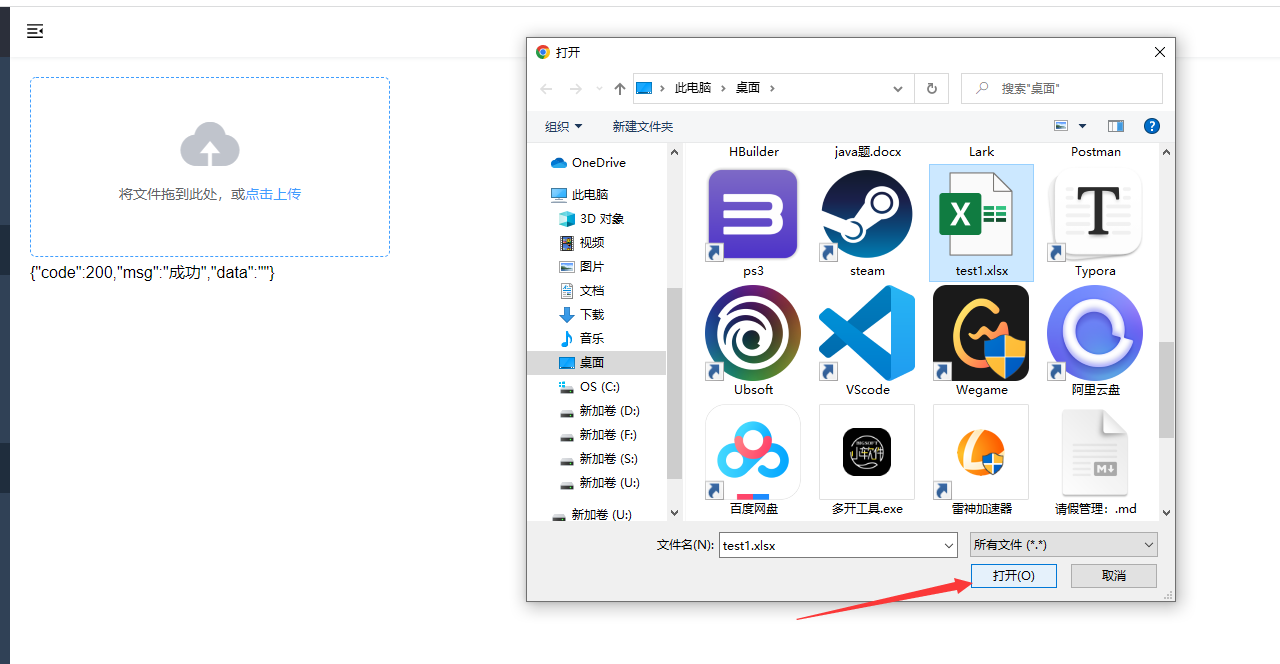Select the 阿里云盘 shortcut icon
This screenshot has height=664, width=1280.
coord(1095,333)
